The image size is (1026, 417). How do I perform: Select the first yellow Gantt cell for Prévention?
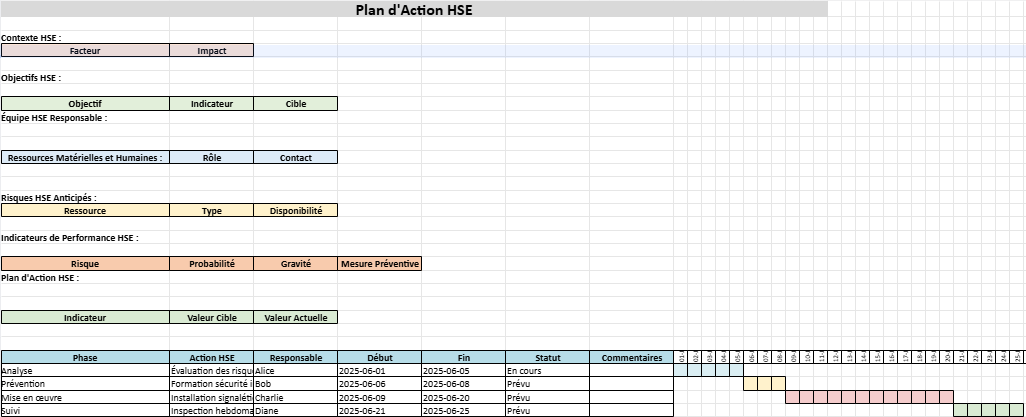(x=751, y=383)
